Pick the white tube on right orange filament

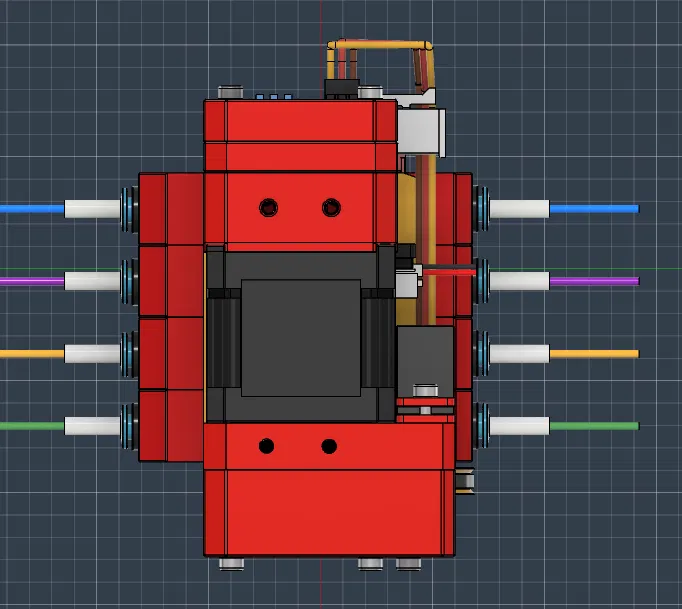520,354
